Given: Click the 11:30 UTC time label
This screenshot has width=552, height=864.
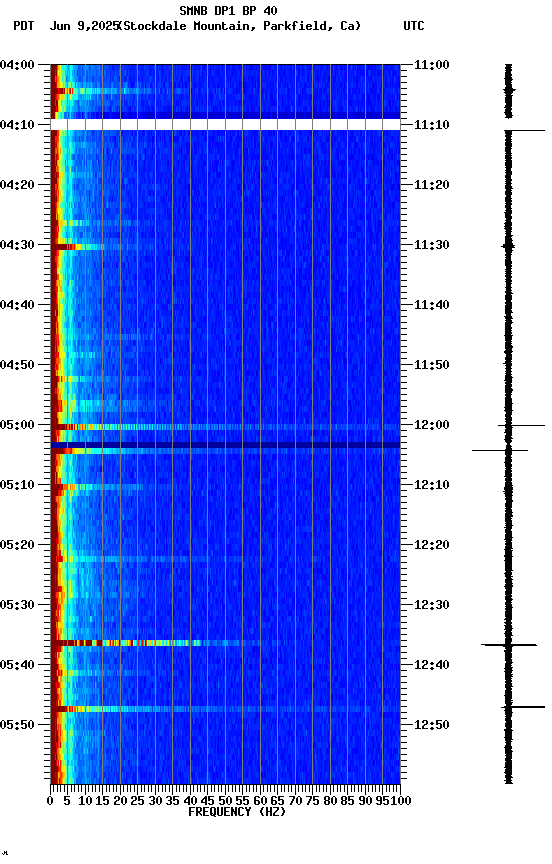Looking at the screenshot, I should [432, 245].
